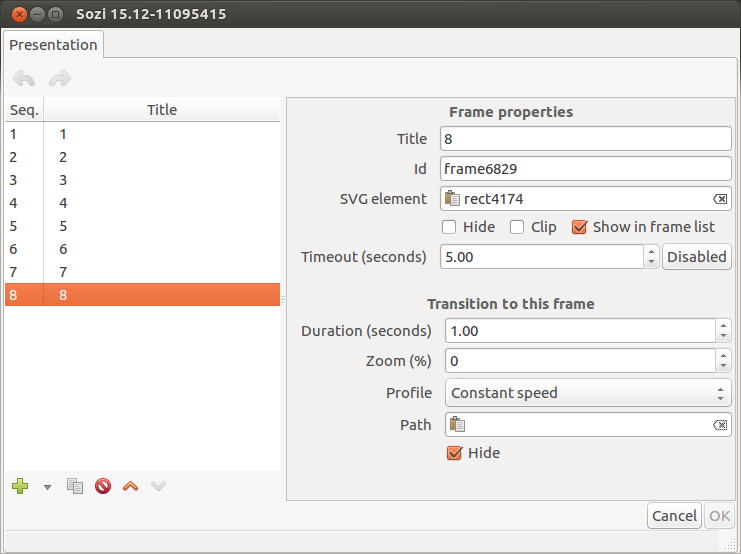Close the Sozi window
The width and height of the screenshot is (741, 554).
pyautogui.click(x=19, y=14)
